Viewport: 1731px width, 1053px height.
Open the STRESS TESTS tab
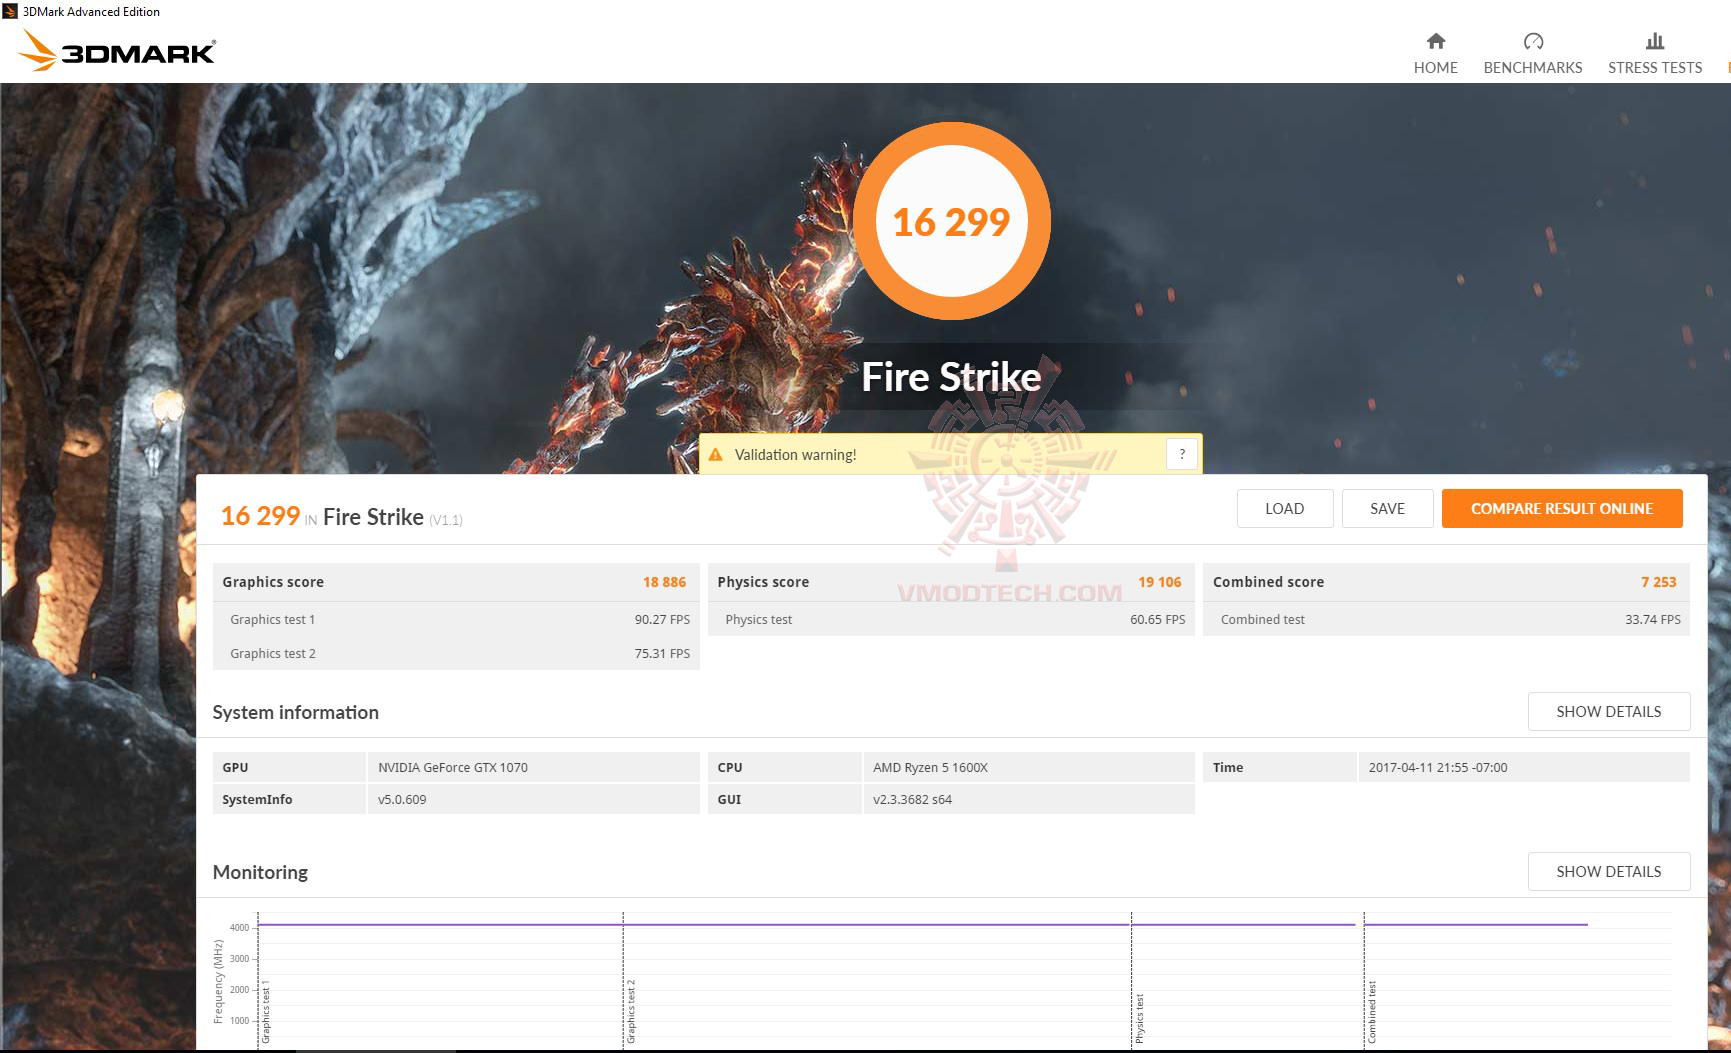tap(1654, 67)
